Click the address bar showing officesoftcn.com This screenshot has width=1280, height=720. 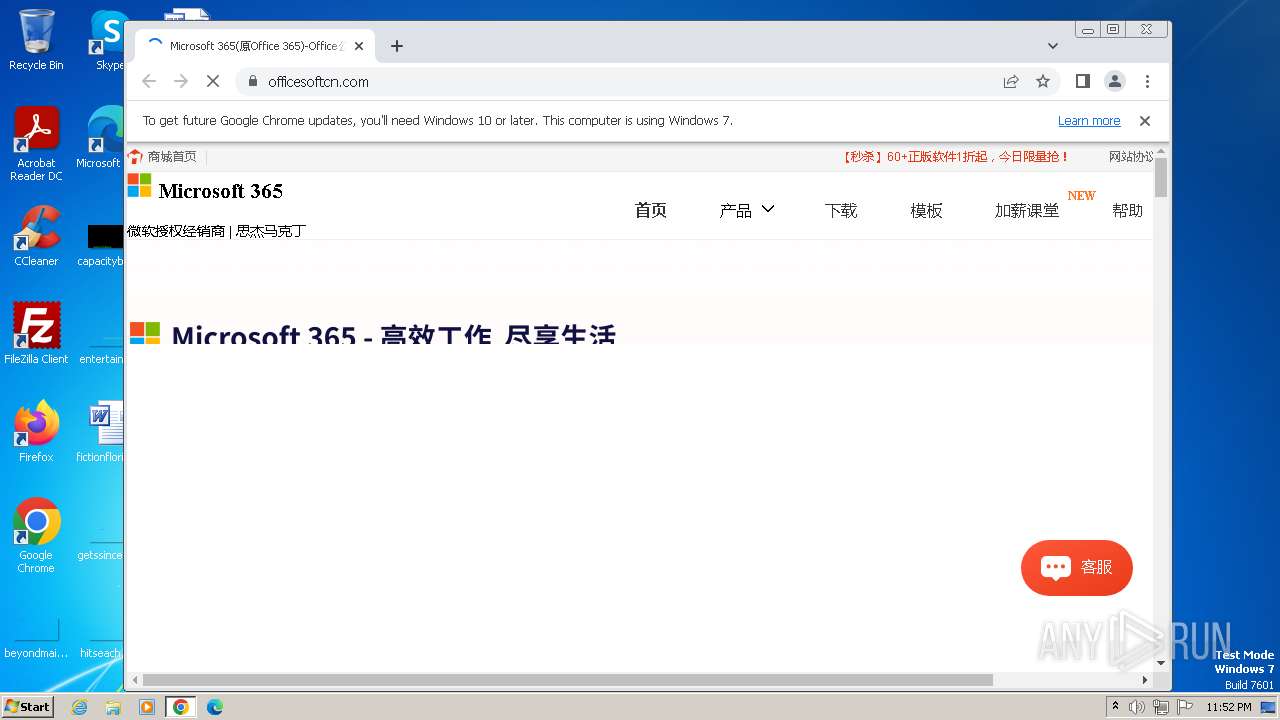[620, 82]
